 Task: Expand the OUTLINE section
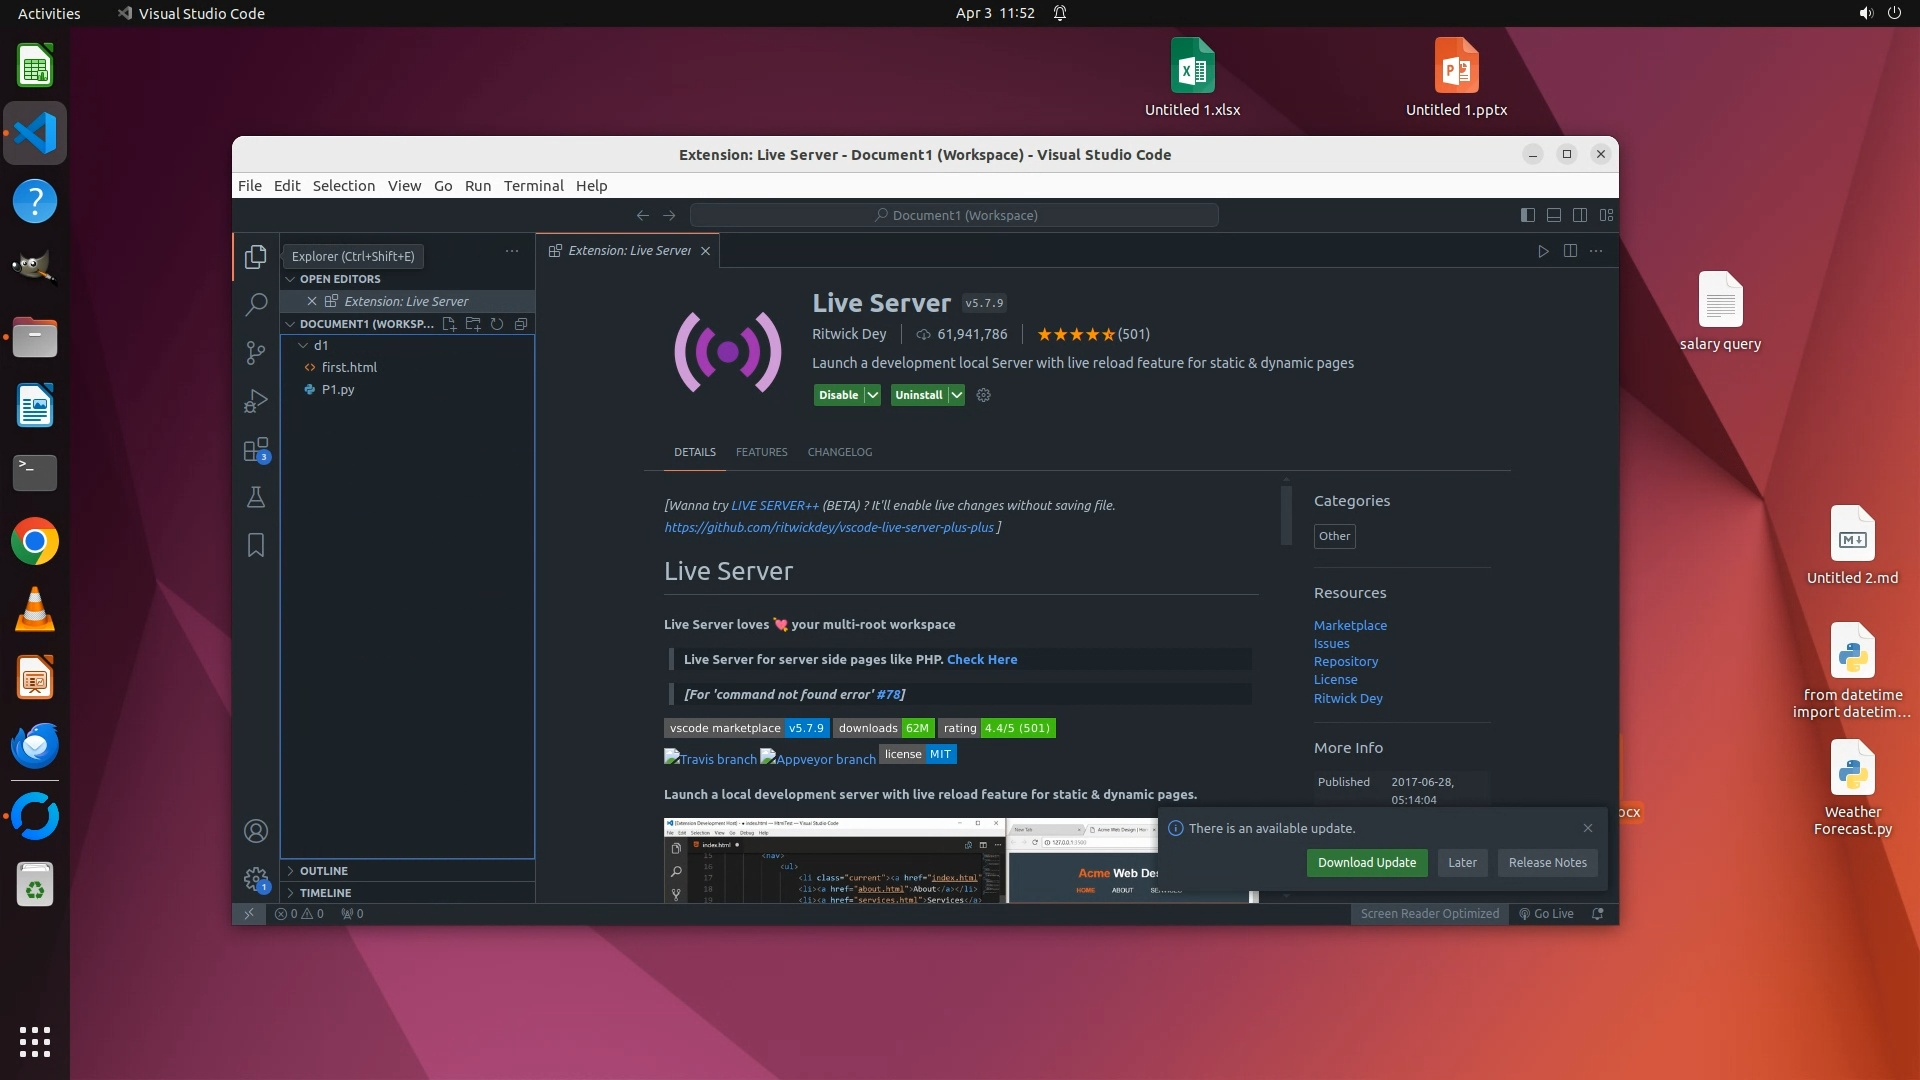click(324, 871)
